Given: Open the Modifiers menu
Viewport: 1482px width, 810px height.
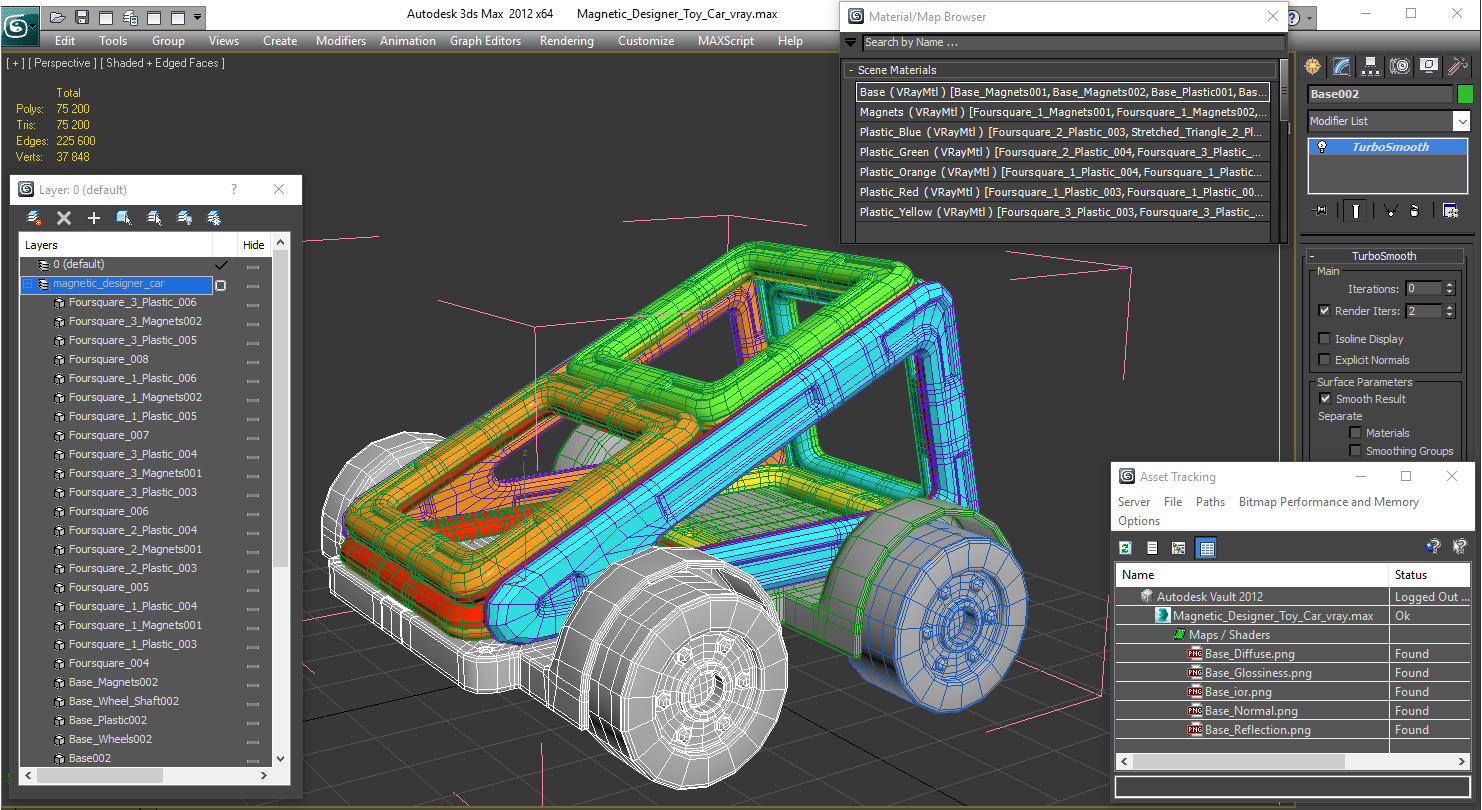Looking at the screenshot, I should 341,41.
